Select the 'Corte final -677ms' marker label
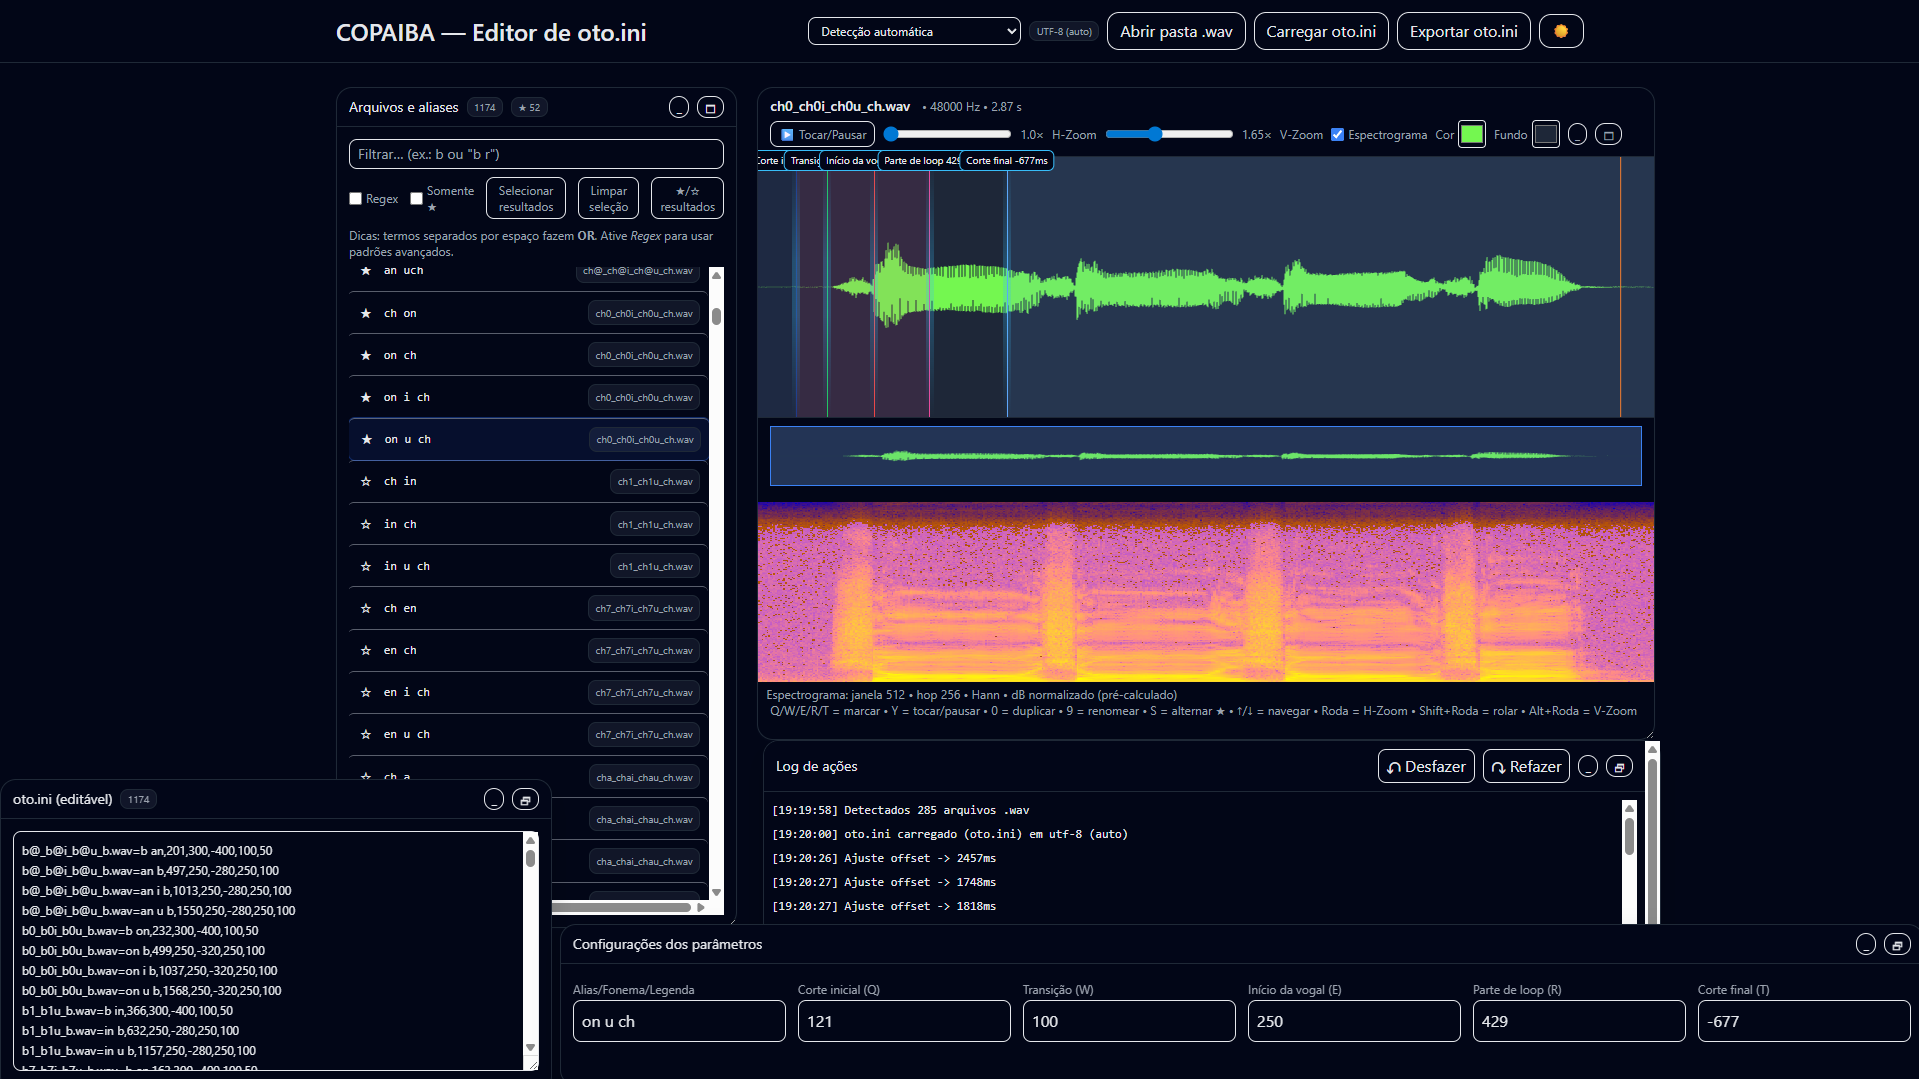This screenshot has width=1919, height=1079. click(x=1006, y=161)
